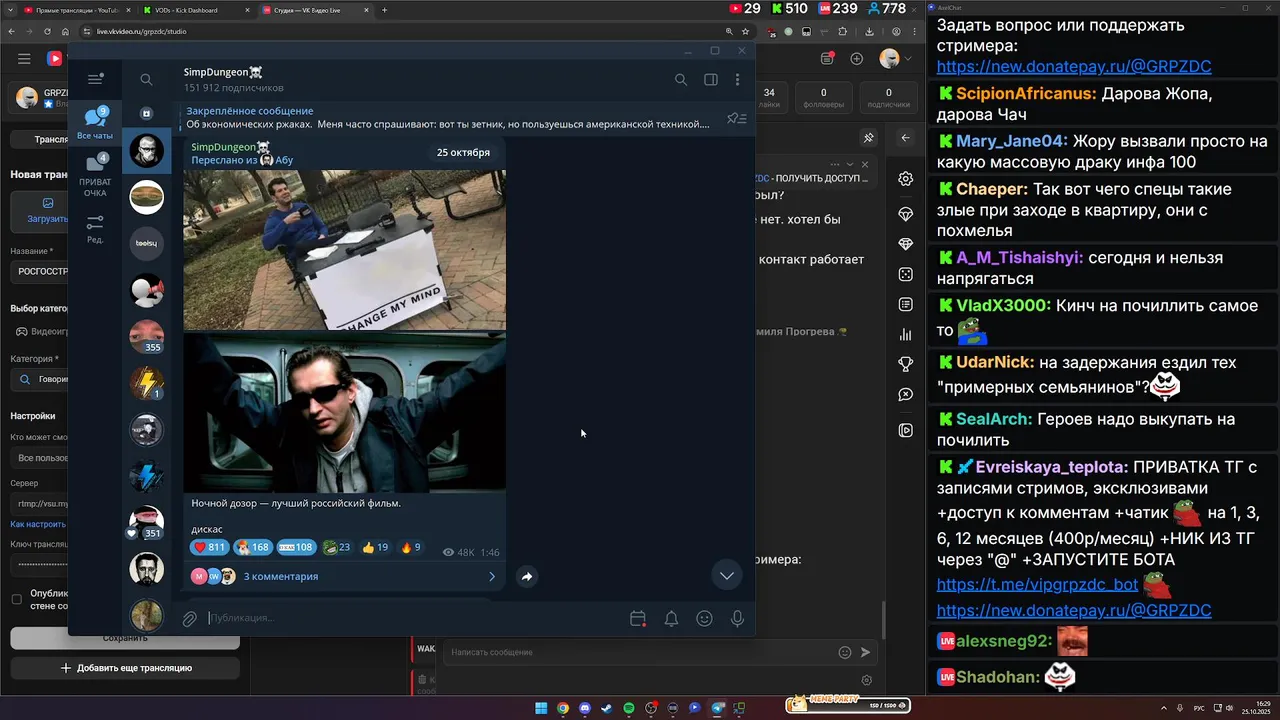
Task: Toggle silent broadcast bell icon
Action: point(671,619)
